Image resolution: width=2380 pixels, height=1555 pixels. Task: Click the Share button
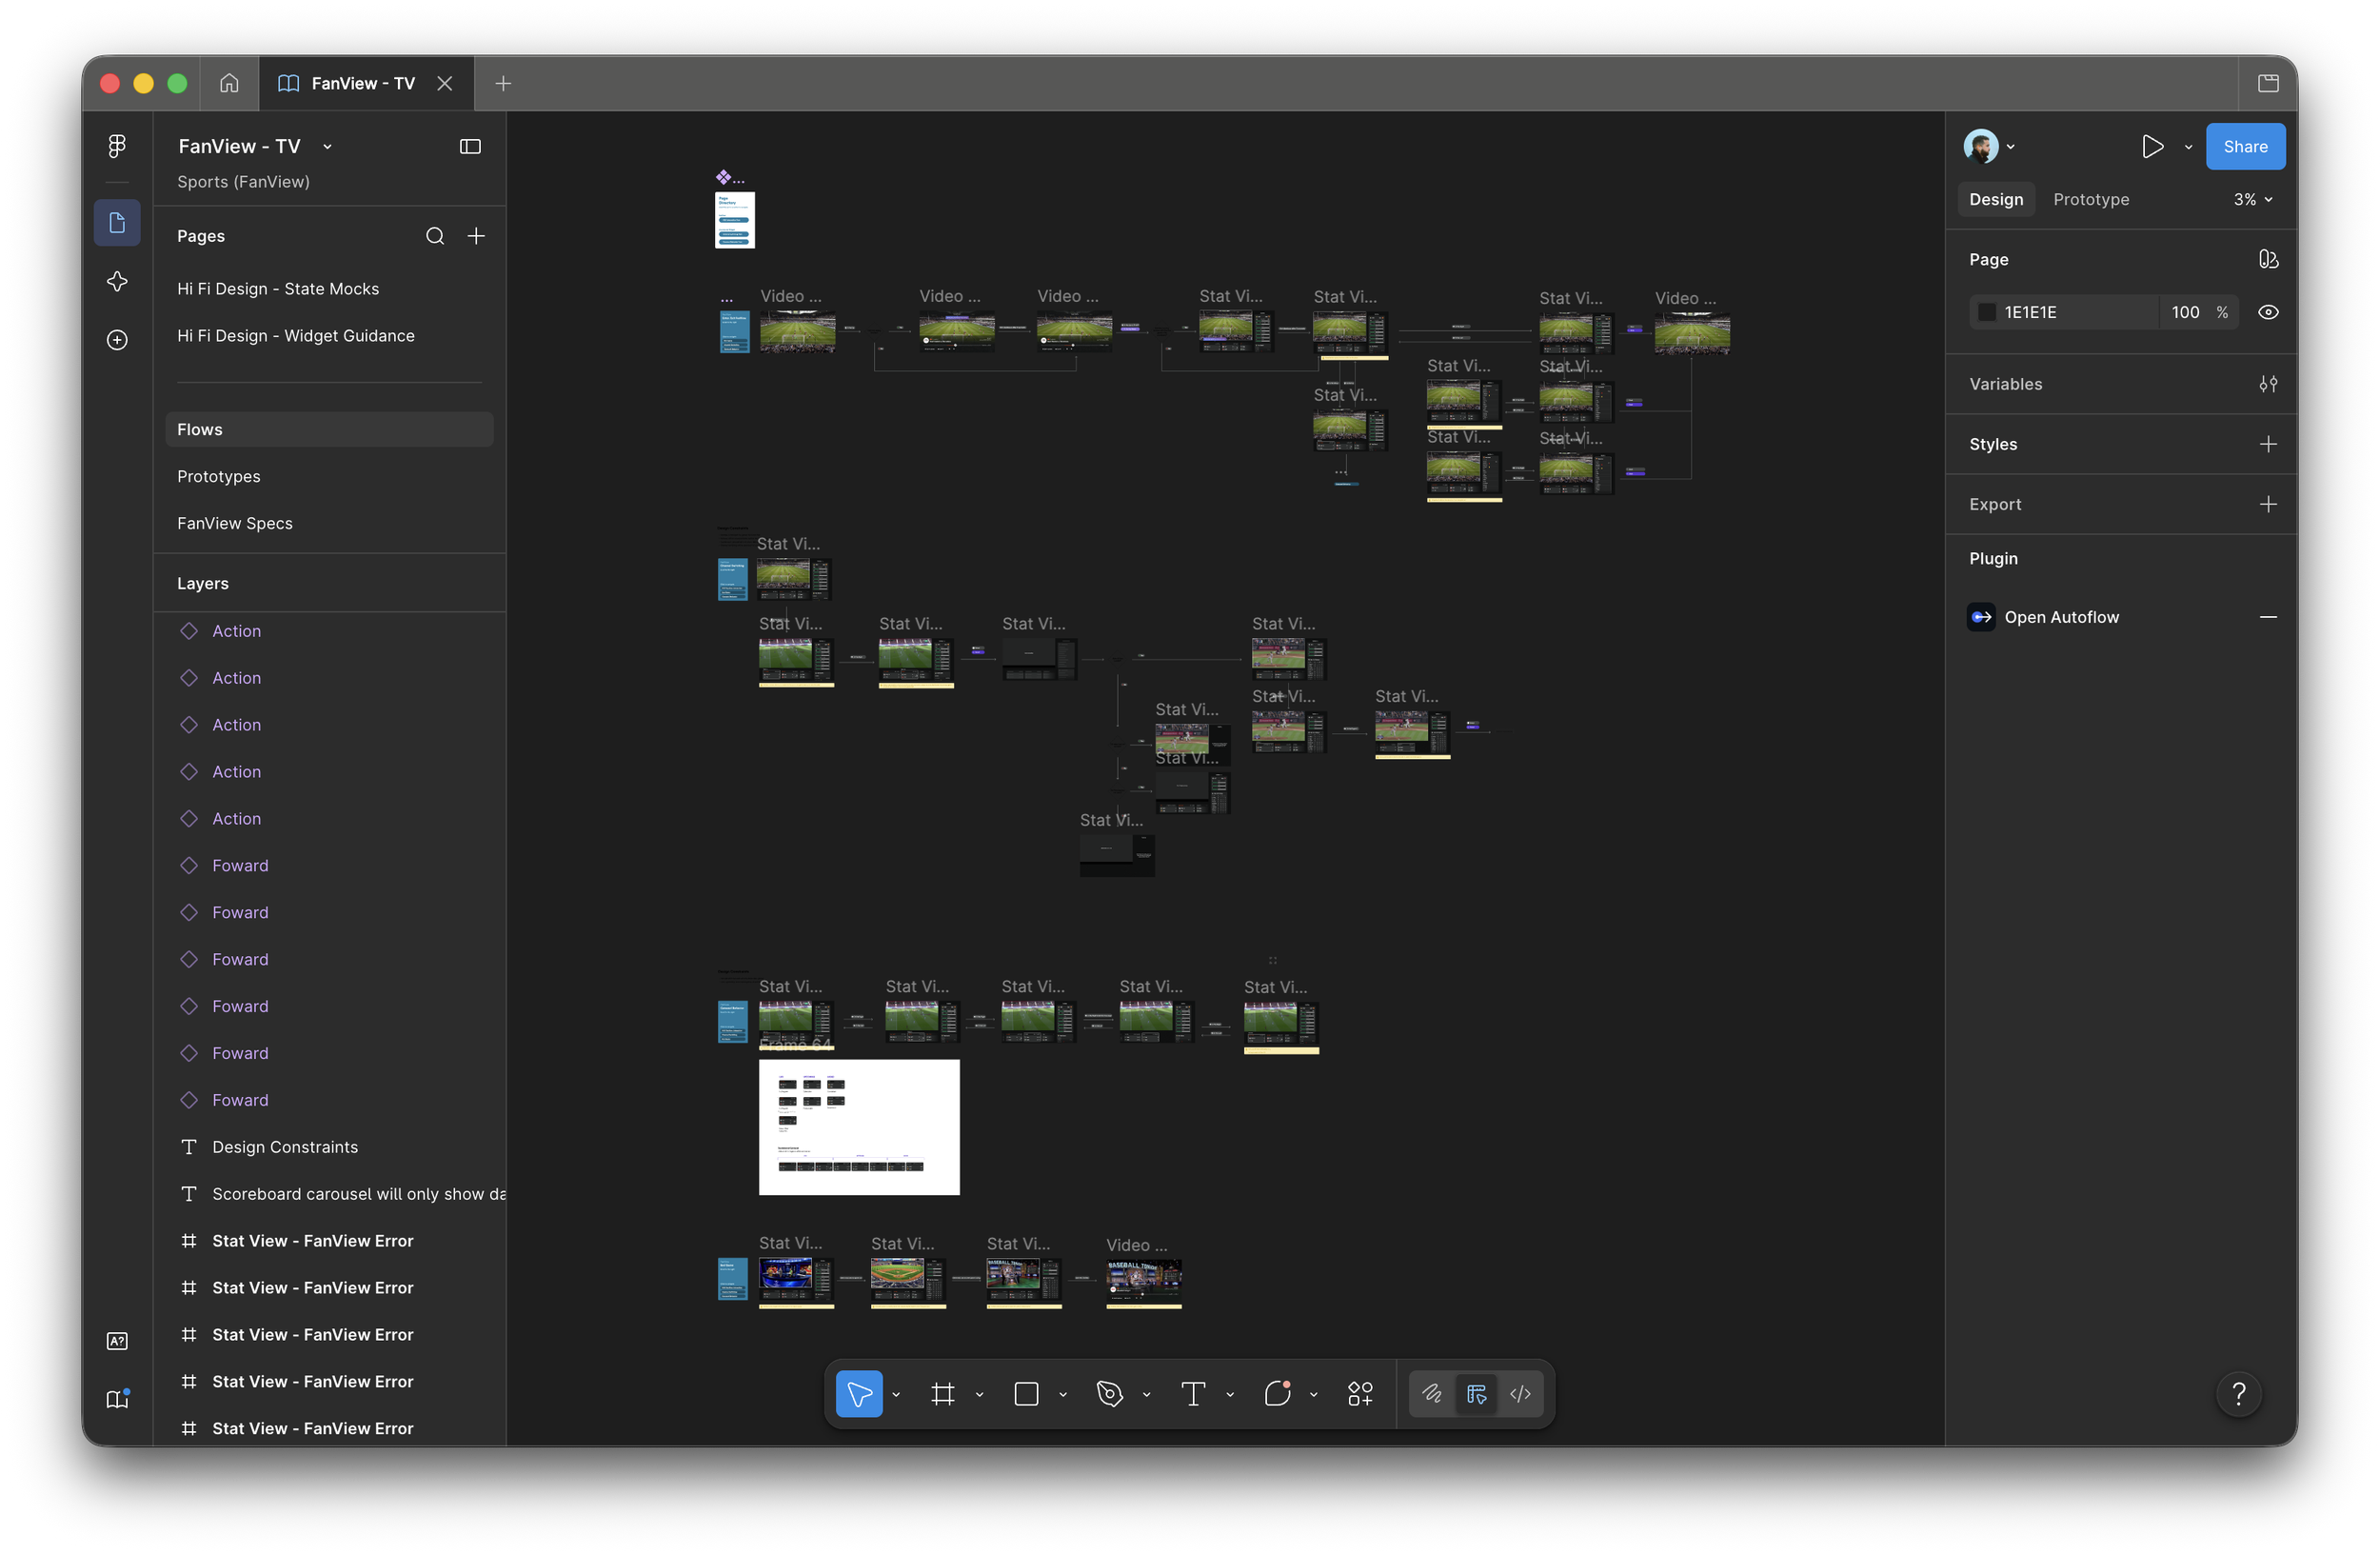(x=2245, y=147)
